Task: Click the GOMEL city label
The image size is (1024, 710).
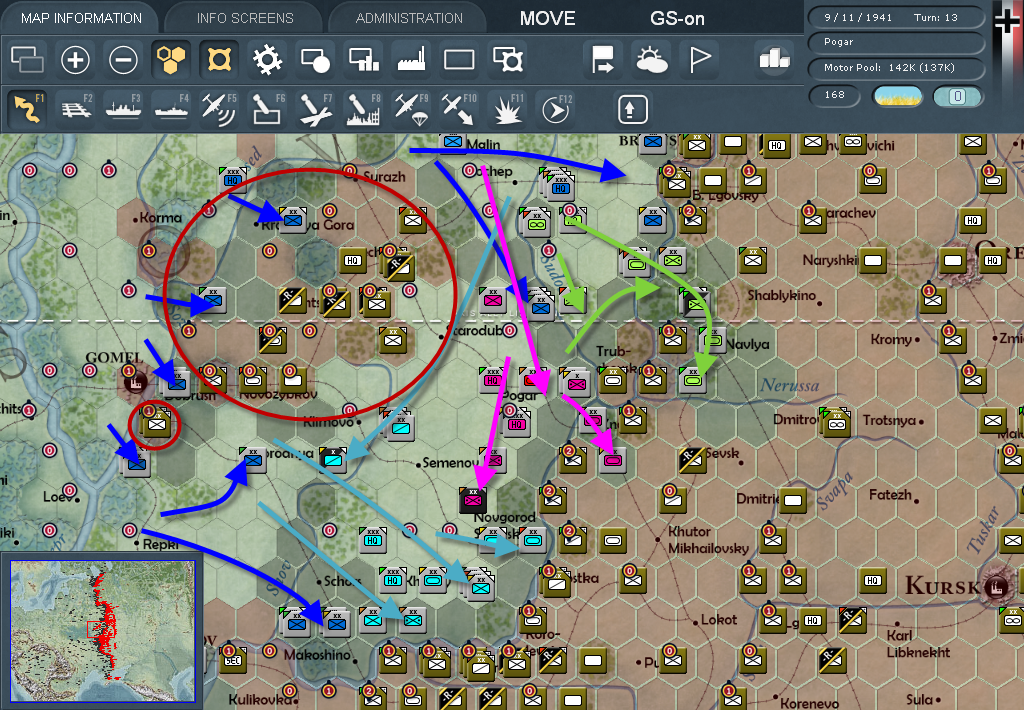Action: point(114,357)
